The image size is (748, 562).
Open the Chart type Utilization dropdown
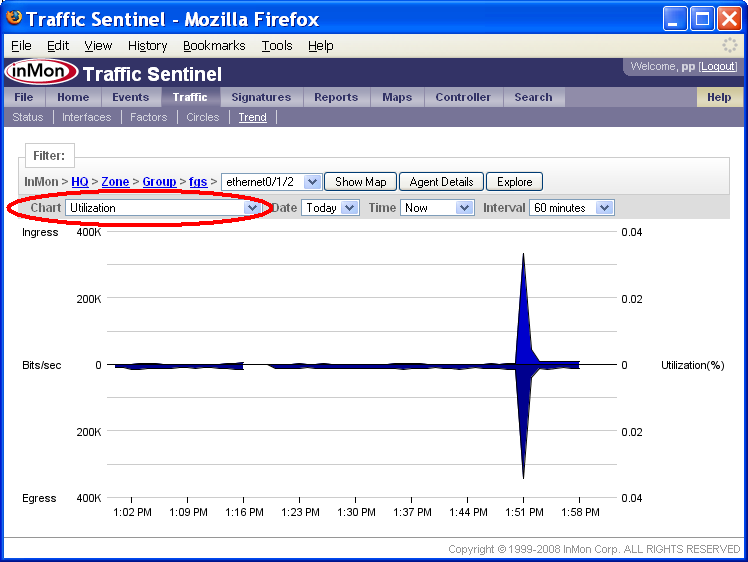pyautogui.click(x=163, y=208)
